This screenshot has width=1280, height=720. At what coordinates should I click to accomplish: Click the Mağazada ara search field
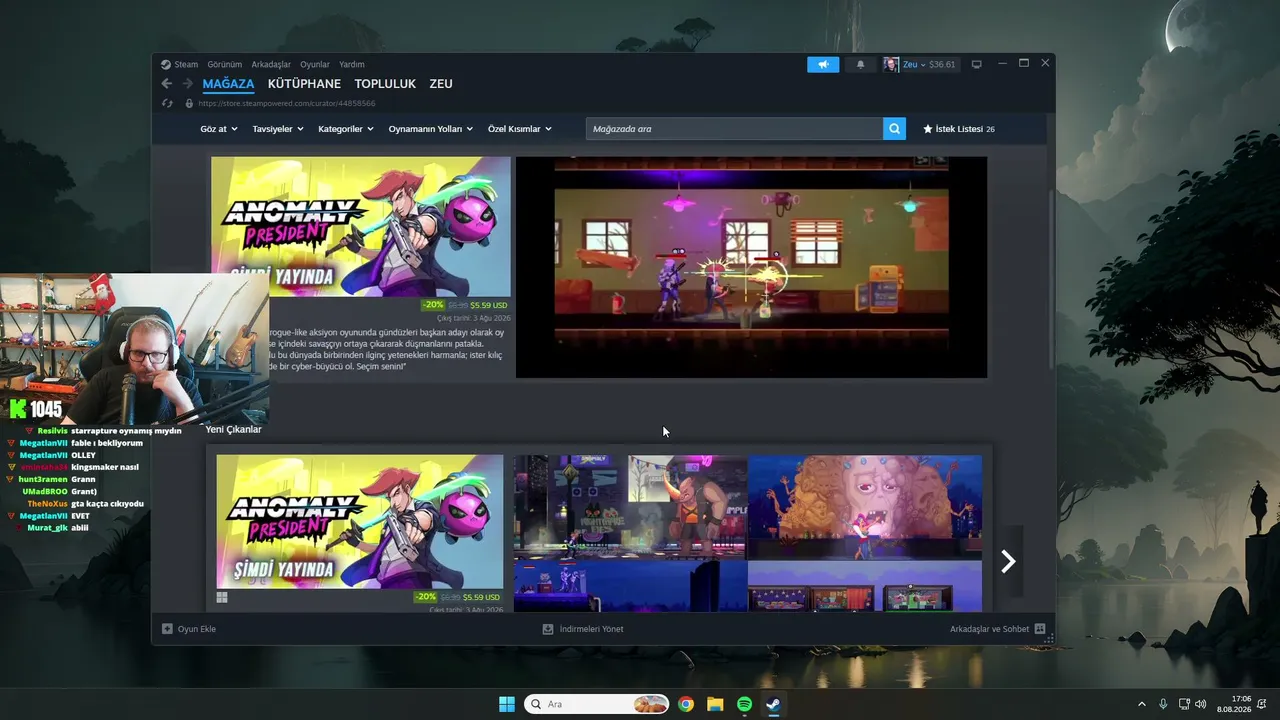(735, 129)
